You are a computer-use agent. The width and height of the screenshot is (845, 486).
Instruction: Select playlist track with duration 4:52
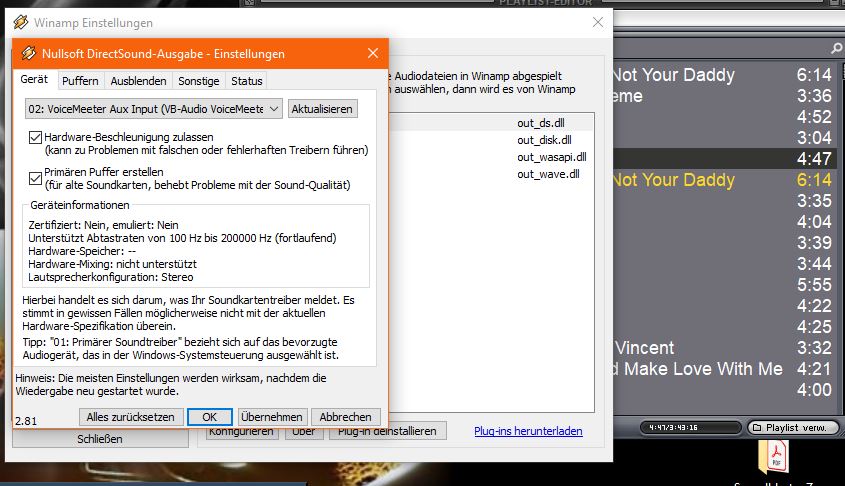[x=725, y=116]
